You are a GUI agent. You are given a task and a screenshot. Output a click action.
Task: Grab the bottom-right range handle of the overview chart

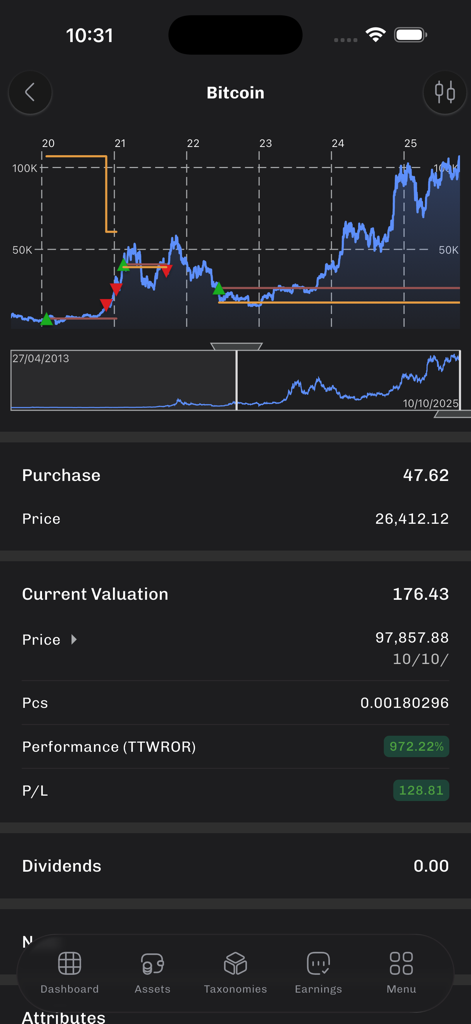453,414
